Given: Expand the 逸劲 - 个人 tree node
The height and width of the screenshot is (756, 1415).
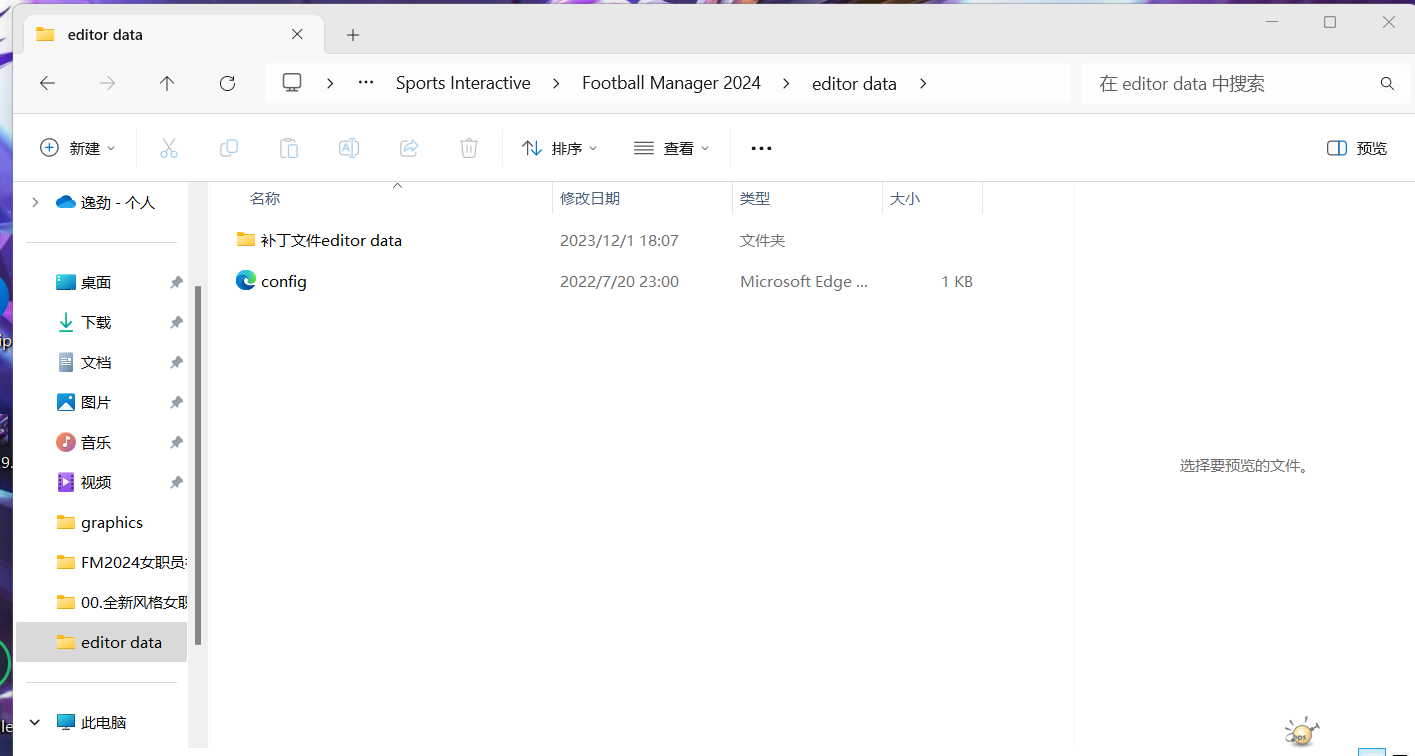Looking at the screenshot, I should click(35, 202).
